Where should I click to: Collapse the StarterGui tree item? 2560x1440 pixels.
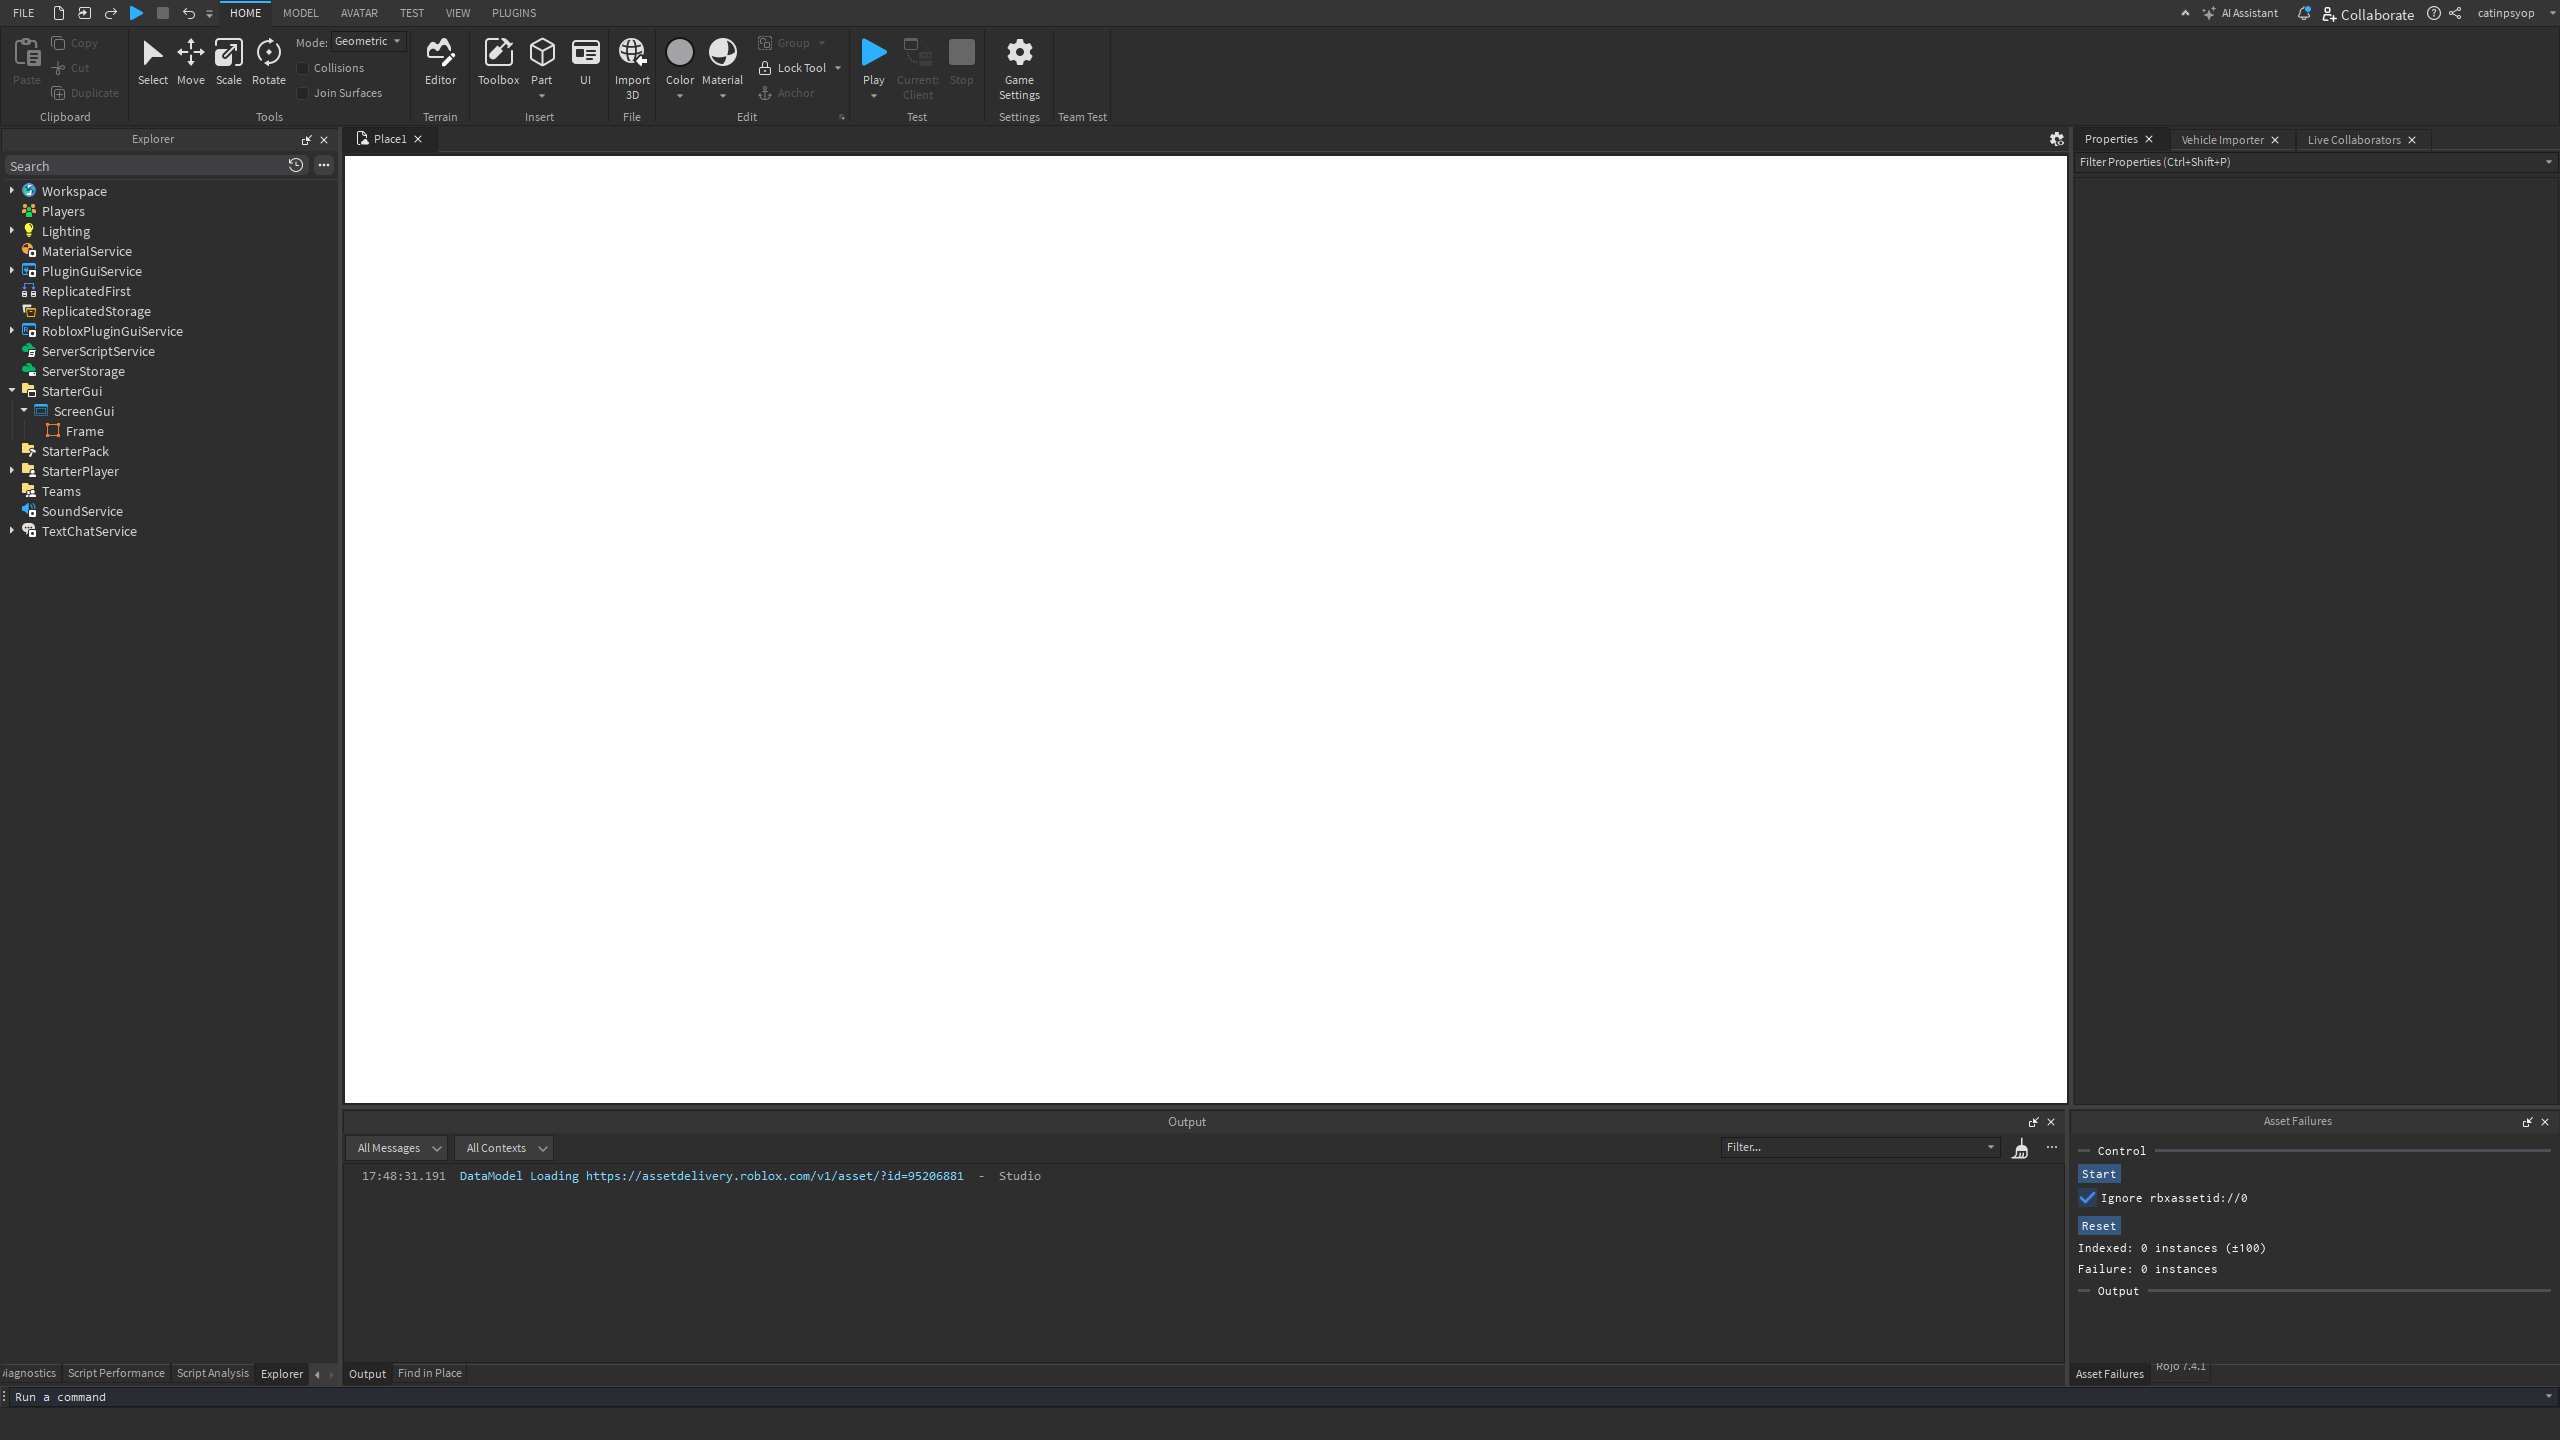click(x=11, y=390)
